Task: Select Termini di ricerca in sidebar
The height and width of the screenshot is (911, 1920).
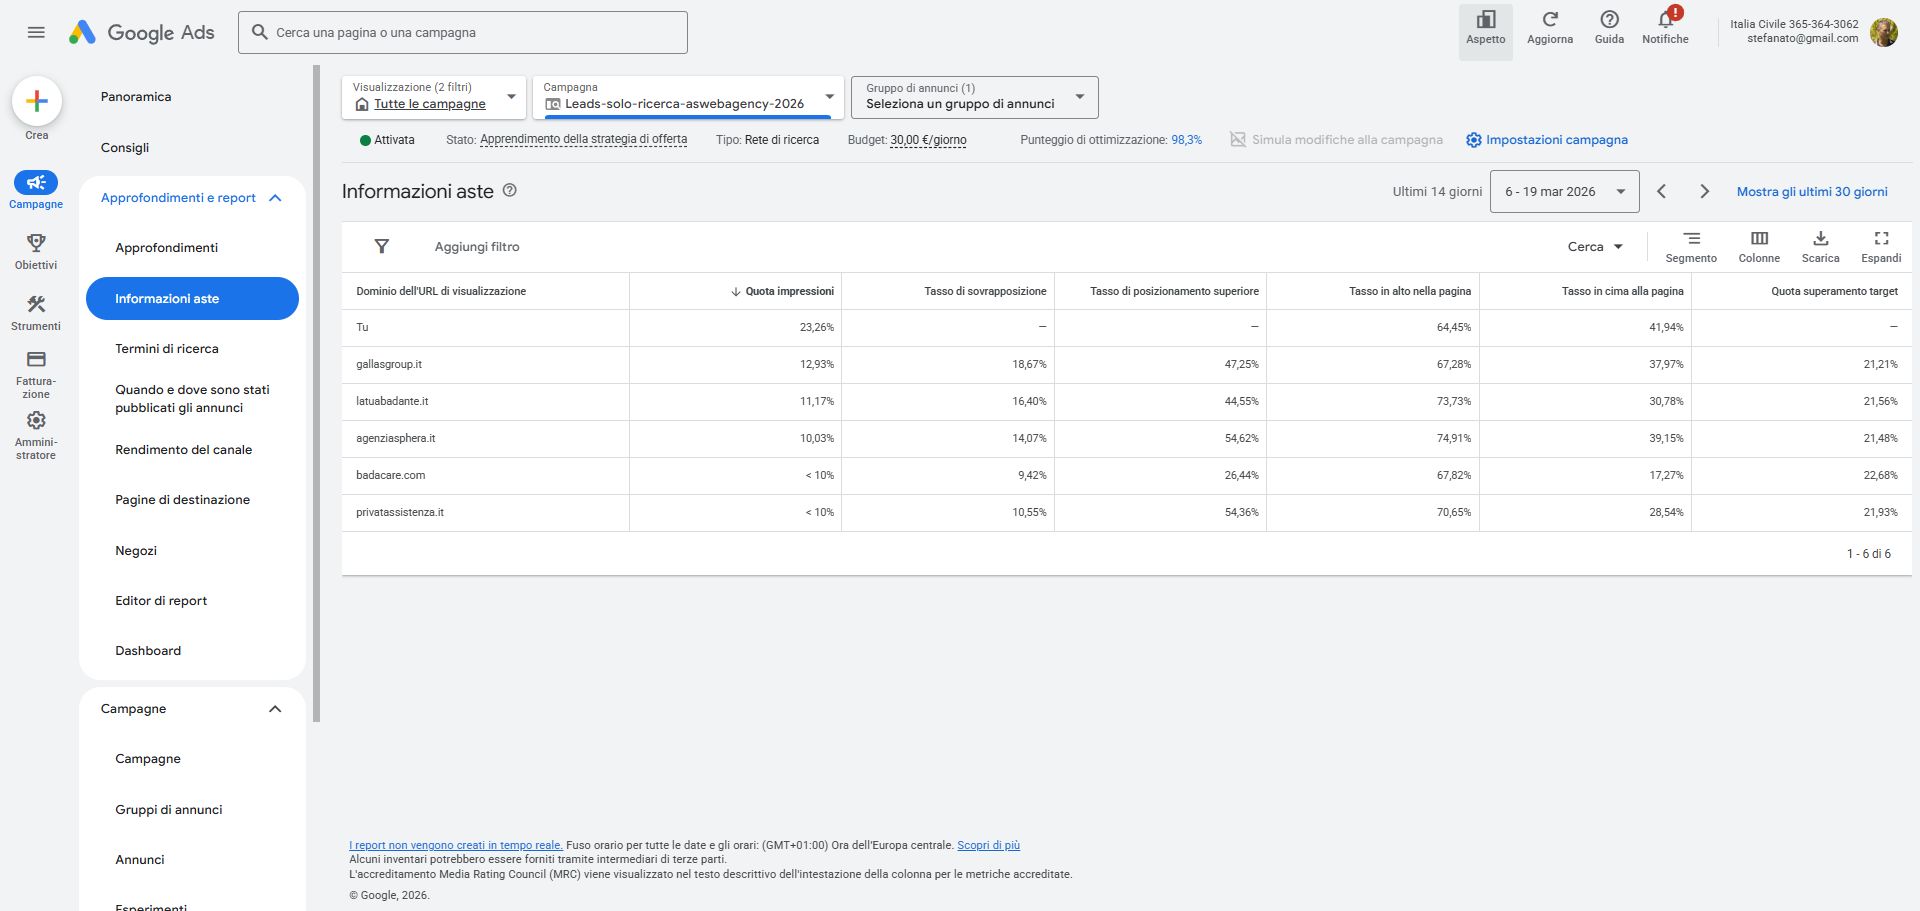Action: pyautogui.click(x=167, y=349)
